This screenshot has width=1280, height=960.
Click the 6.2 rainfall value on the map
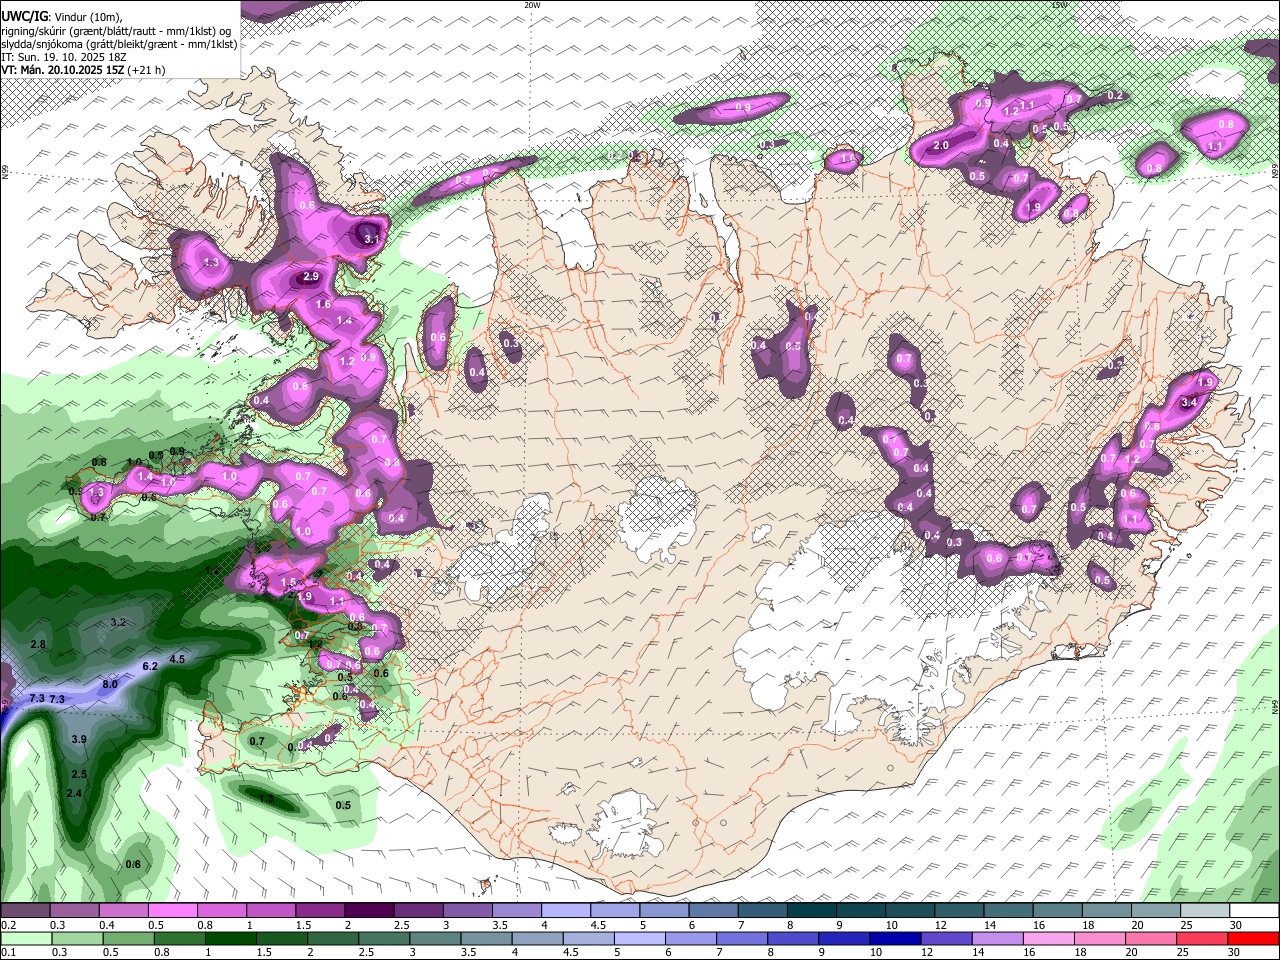coord(151,666)
